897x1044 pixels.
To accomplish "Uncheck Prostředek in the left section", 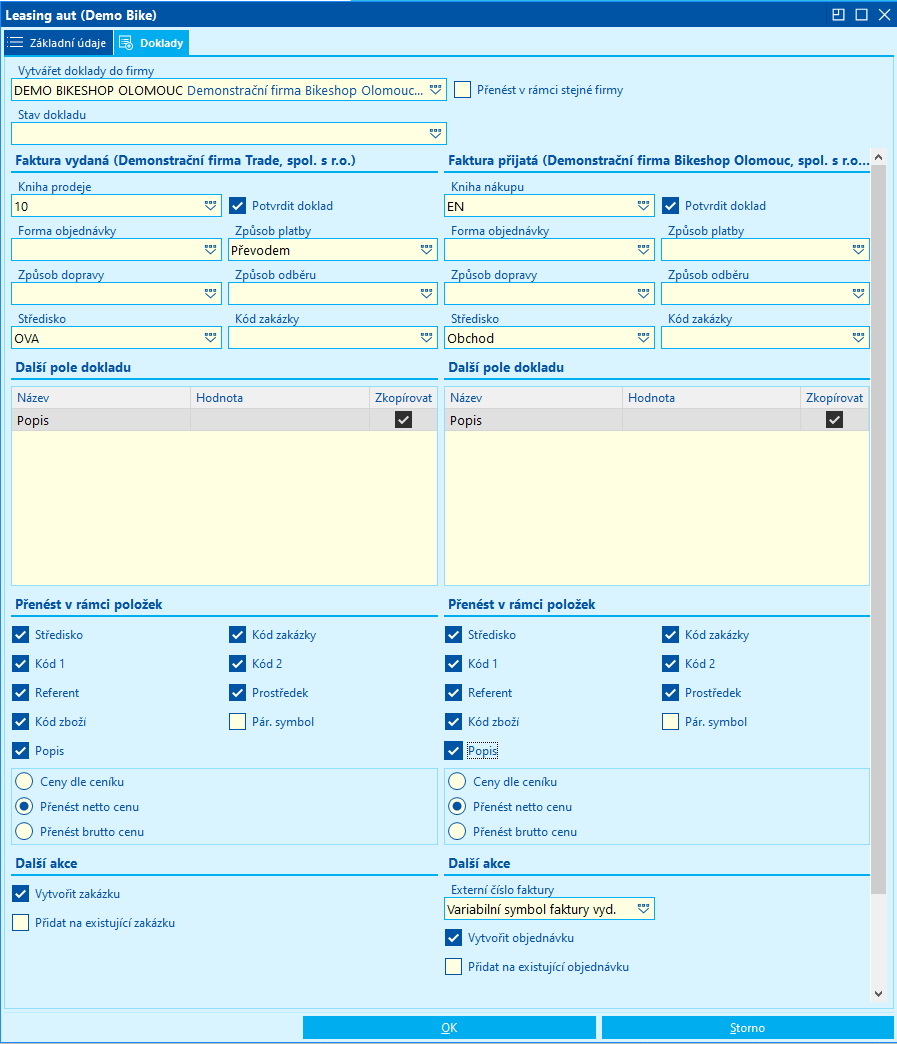I will pyautogui.click(x=238, y=692).
